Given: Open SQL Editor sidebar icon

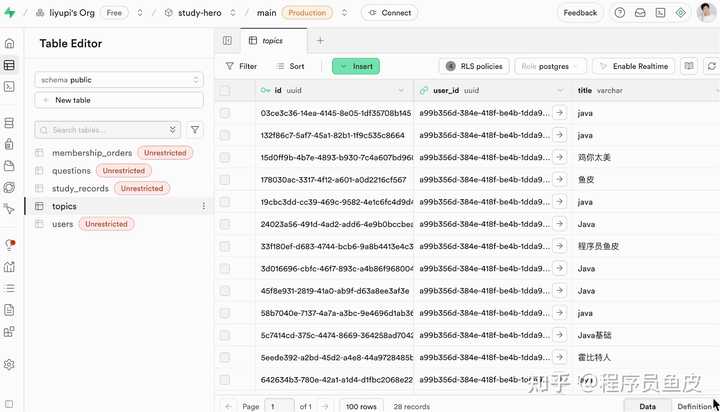Looking at the screenshot, I should [x=9, y=87].
